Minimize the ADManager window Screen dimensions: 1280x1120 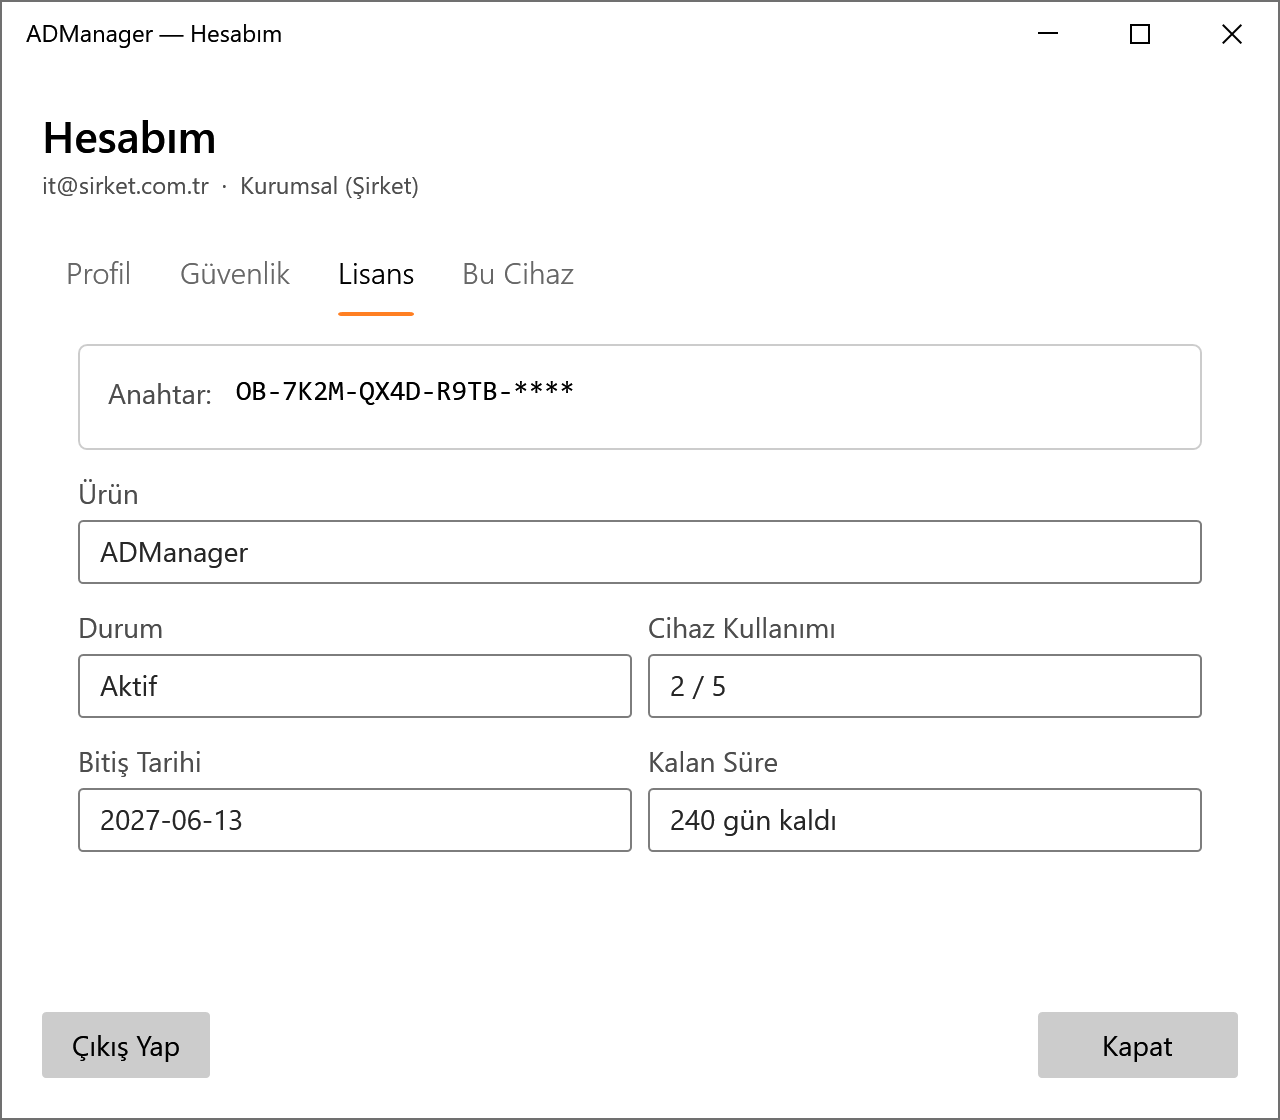pyautogui.click(x=1048, y=34)
